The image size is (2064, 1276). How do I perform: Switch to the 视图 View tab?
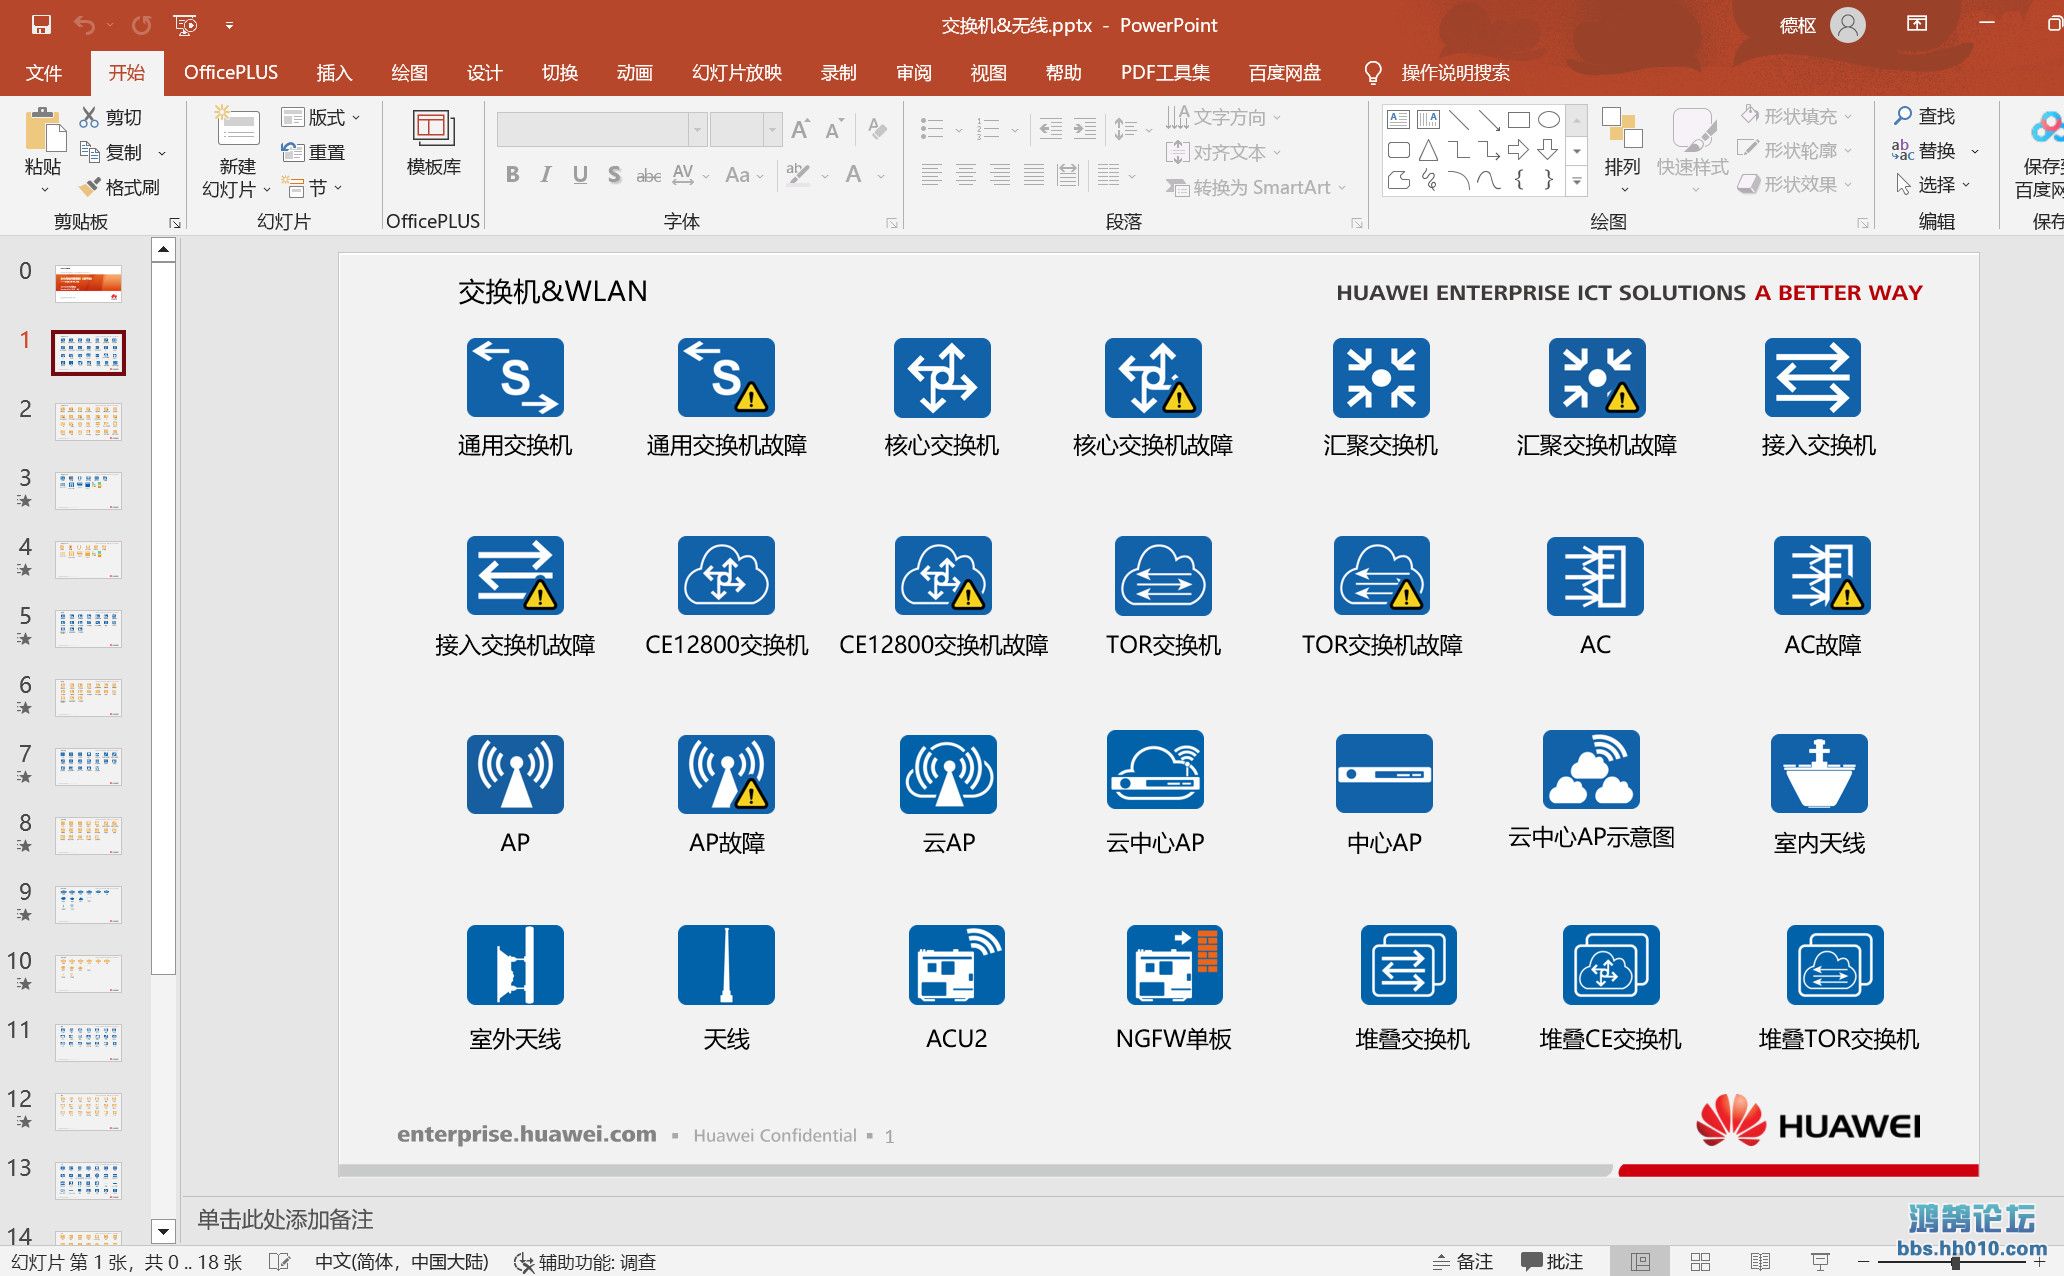pyautogui.click(x=988, y=73)
